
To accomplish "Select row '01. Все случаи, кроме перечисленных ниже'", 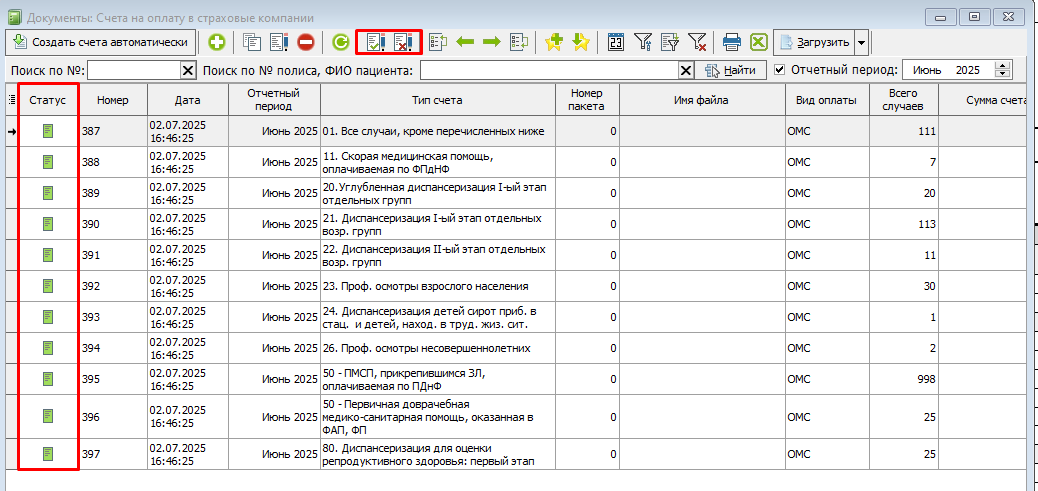I will click(516, 131).
